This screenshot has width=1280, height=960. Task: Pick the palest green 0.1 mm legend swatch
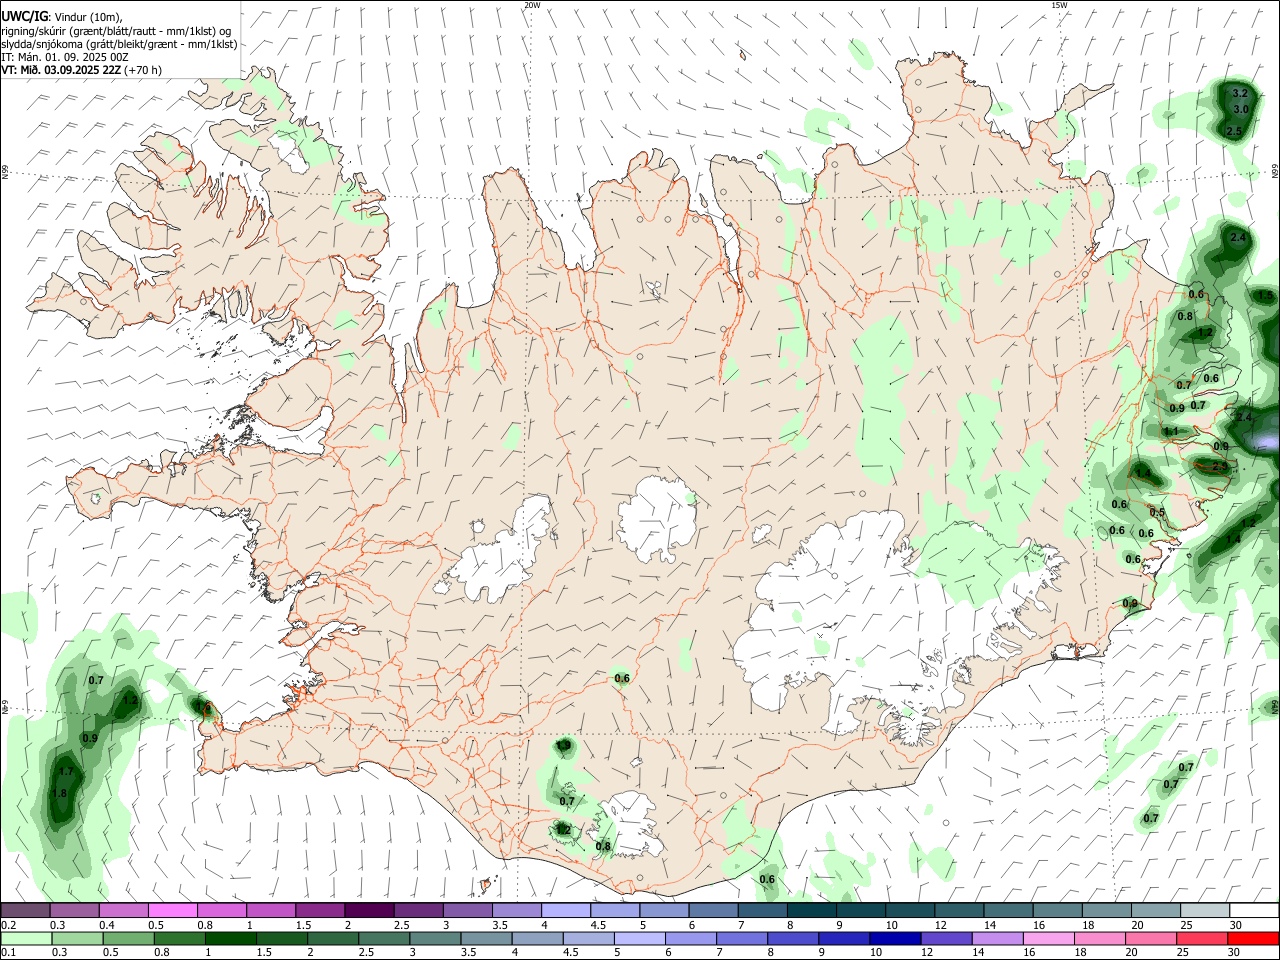coord(26,938)
